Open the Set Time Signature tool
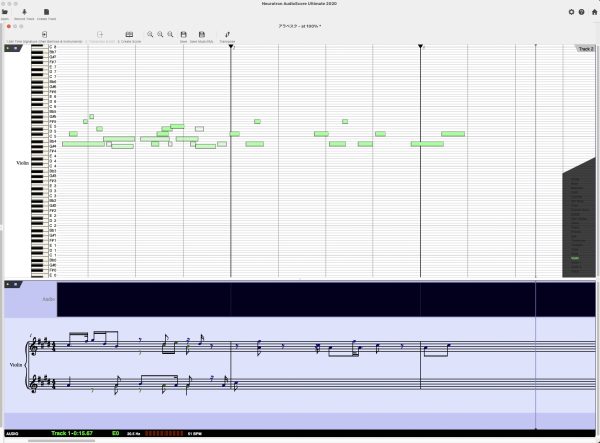 click(x=45, y=34)
